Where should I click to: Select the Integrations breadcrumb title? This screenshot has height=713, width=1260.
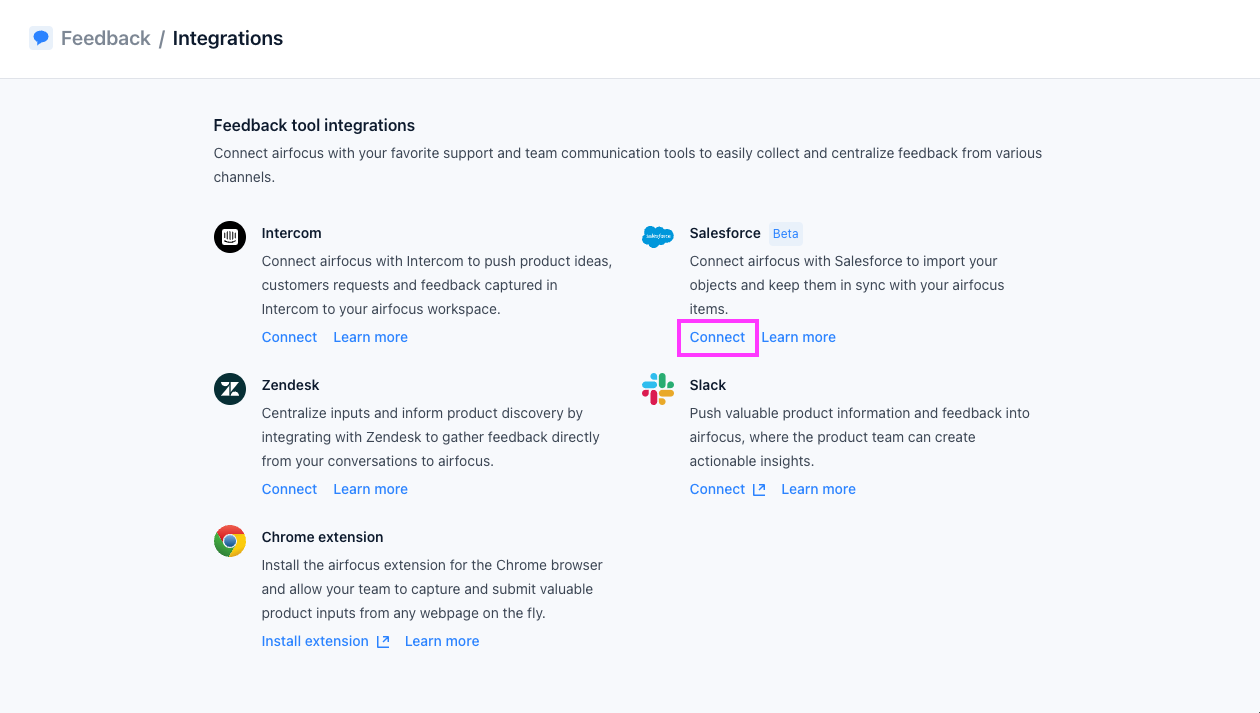pyautogui.click(x=228, y=38)
